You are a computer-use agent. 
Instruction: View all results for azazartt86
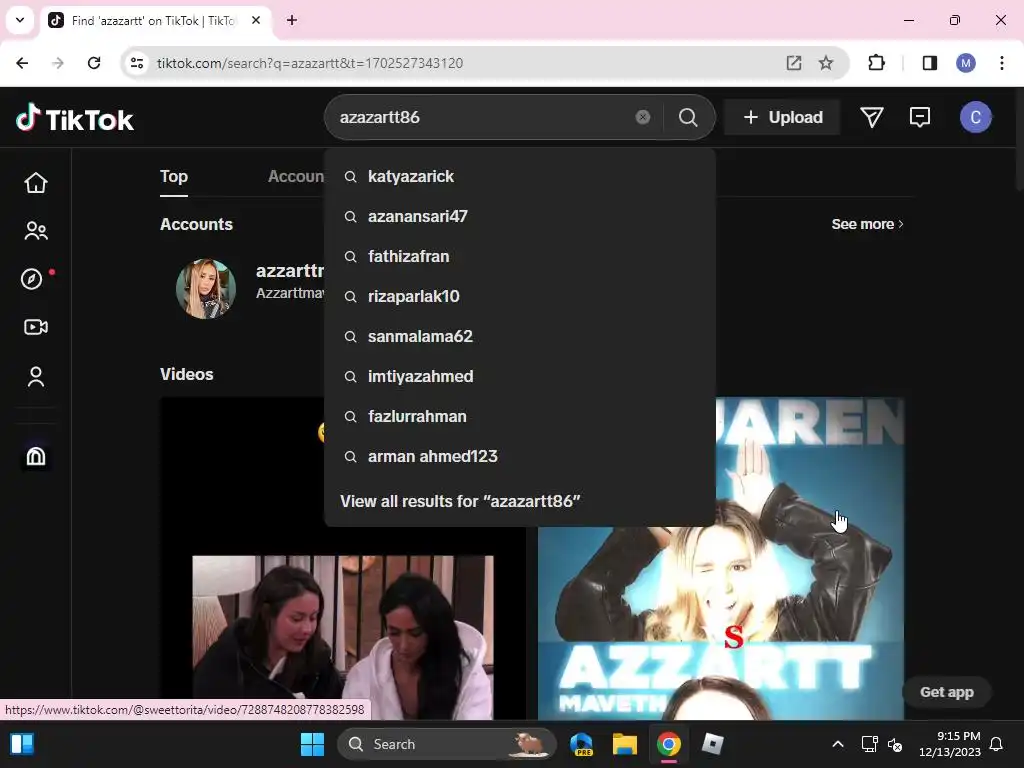[460, 501]
